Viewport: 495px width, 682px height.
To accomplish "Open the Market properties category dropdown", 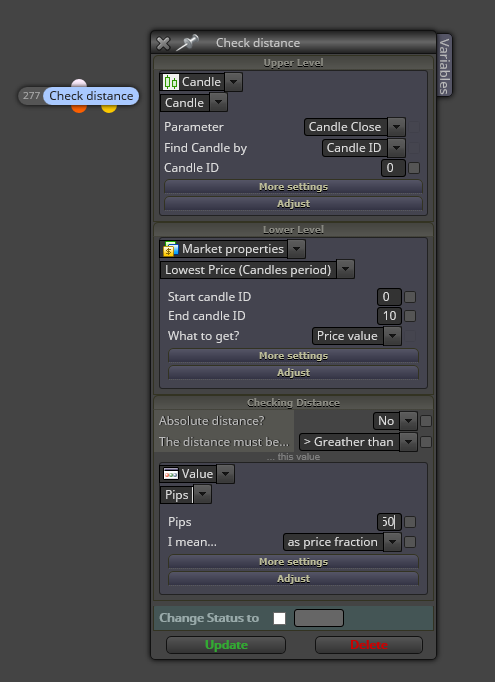I will pyautogui.click(x=297, y=249).
